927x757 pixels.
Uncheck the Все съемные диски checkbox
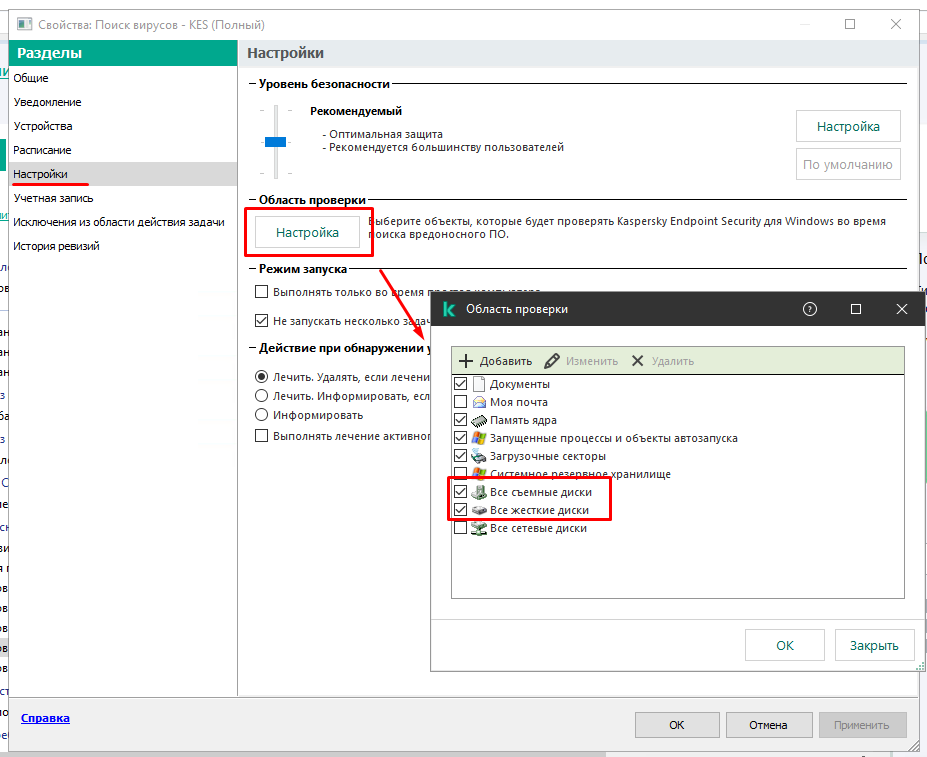(x=461, y=492)
